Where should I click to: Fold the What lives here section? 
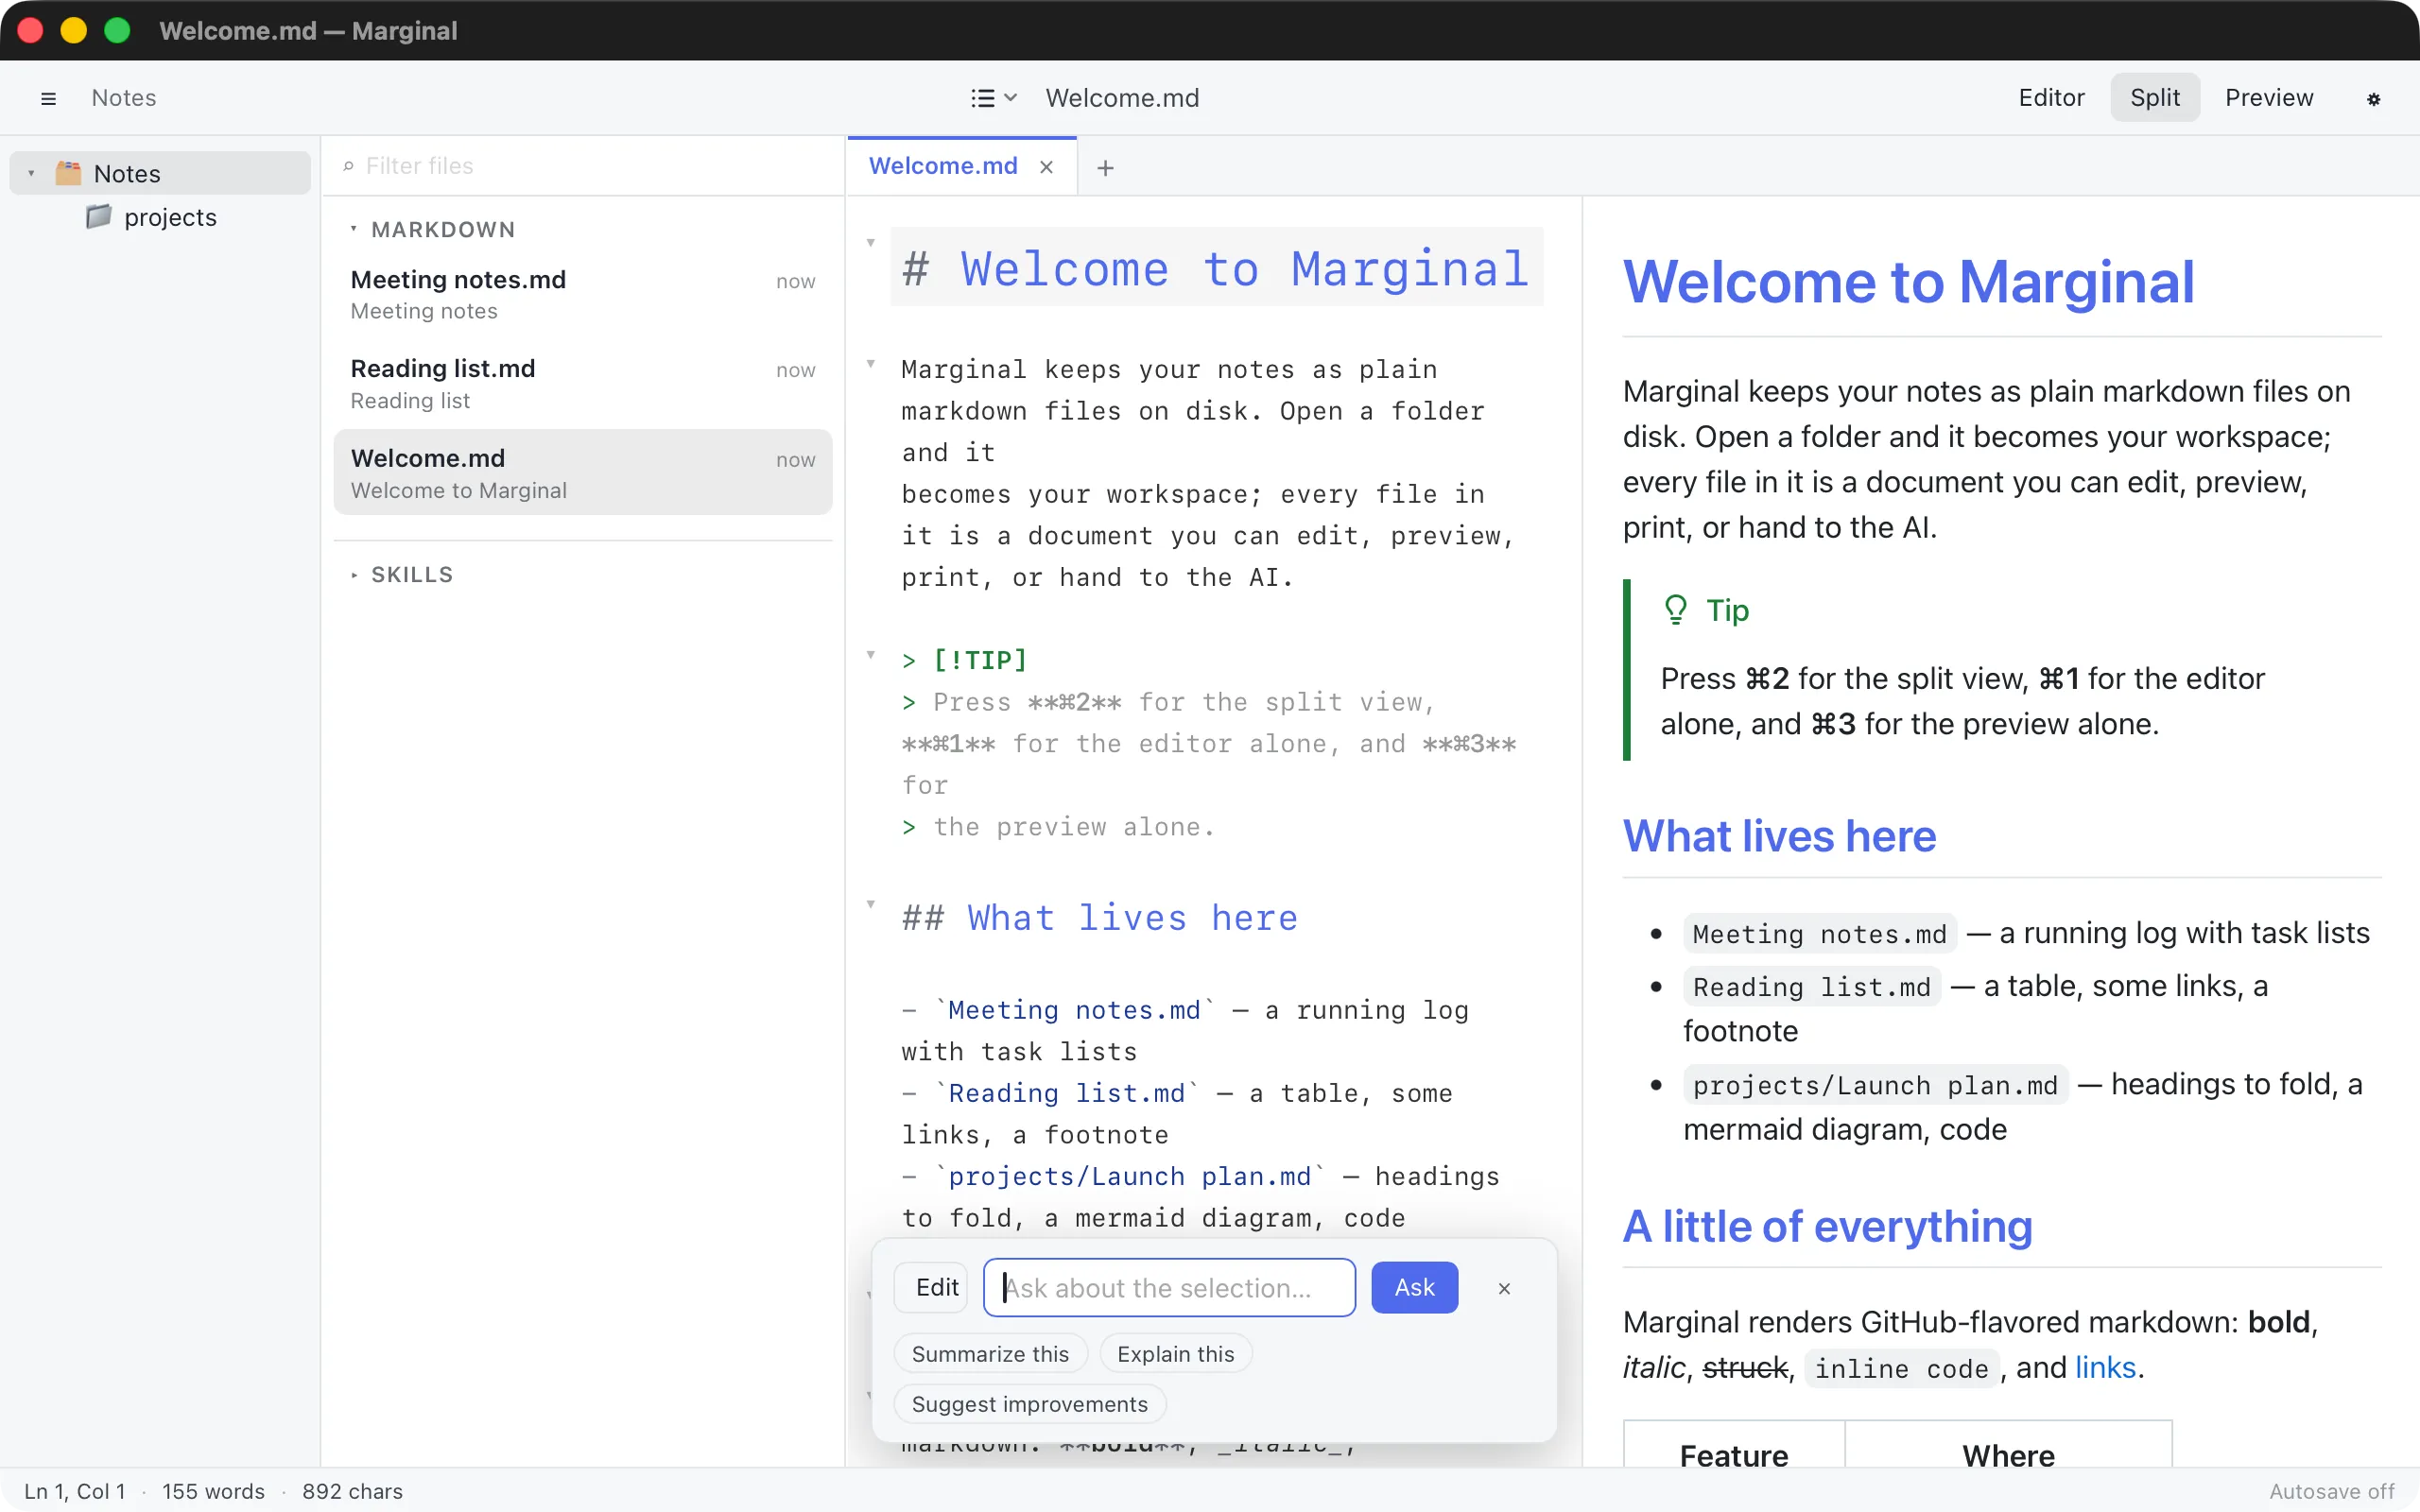click(871, 904)
